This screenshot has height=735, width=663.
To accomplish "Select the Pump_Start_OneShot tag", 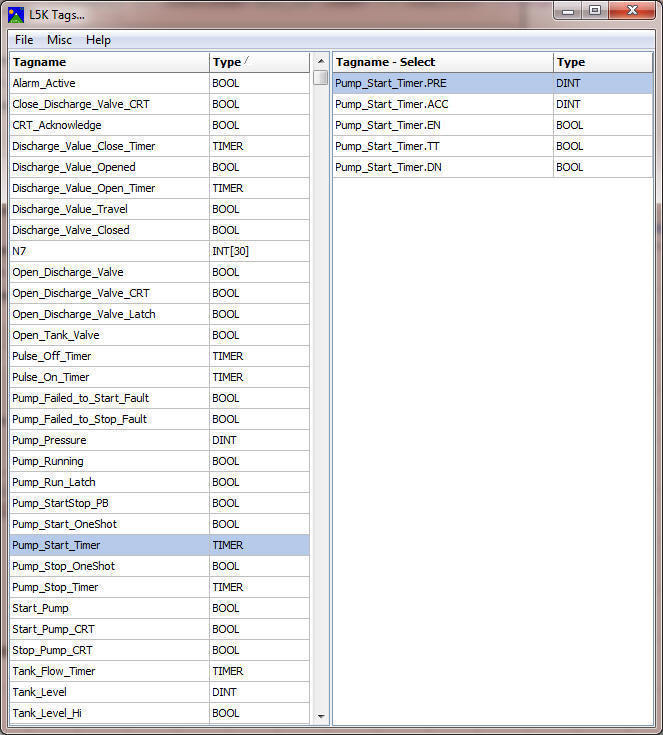I will tap(159, 524).
